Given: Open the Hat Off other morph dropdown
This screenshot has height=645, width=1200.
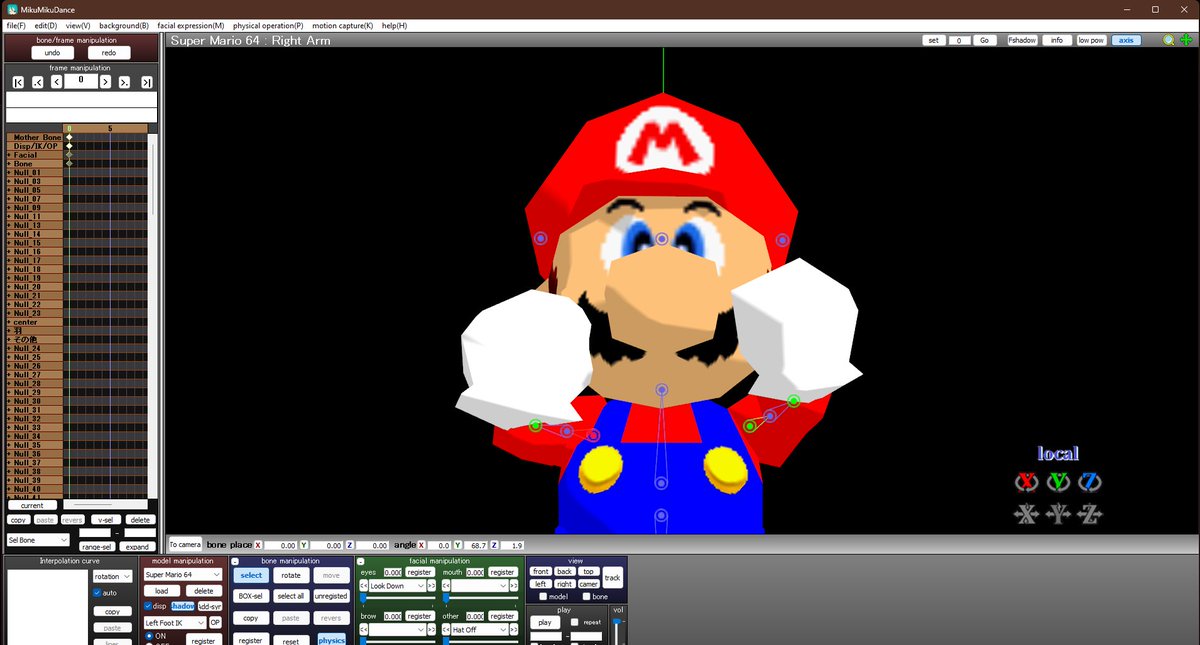Looking at the screenshot, I should 480,630.
